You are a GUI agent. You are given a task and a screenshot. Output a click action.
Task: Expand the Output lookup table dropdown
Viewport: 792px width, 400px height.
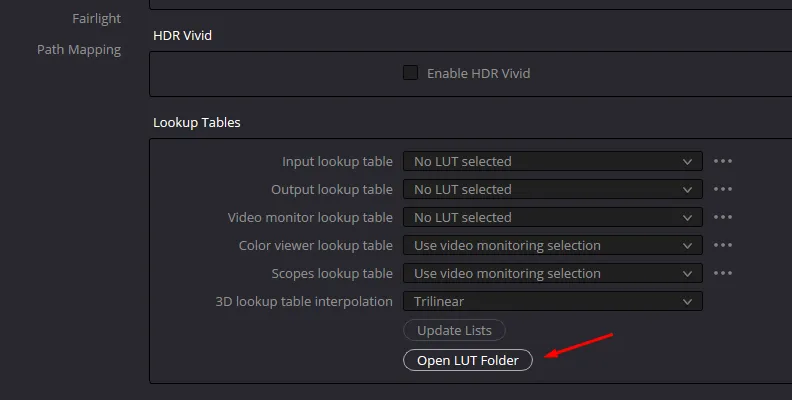[x=553, y=189]
